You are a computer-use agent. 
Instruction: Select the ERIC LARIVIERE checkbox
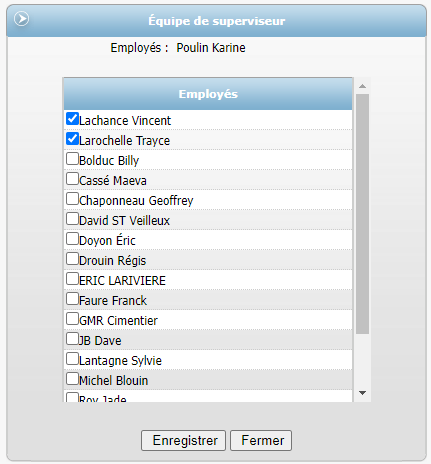coord(72,279)
